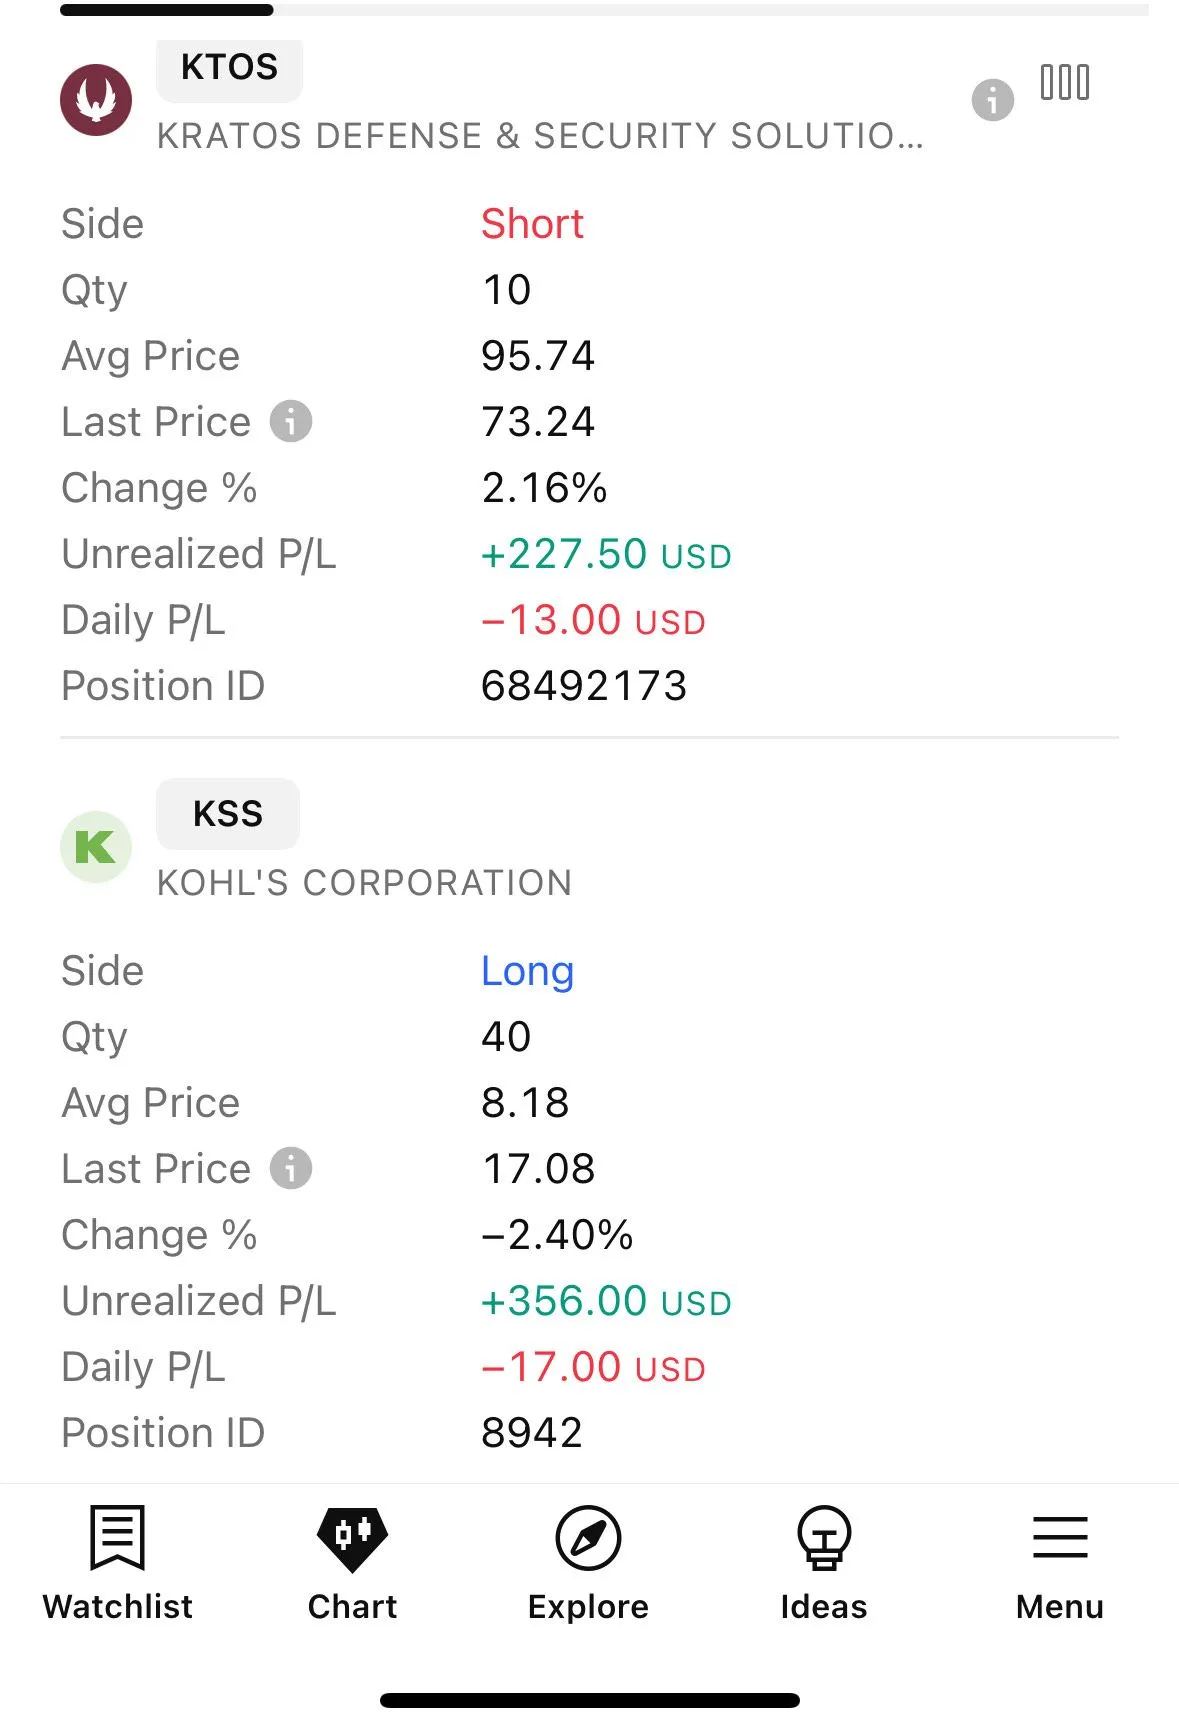The image size is (1179, 1732).
Task: Open info icon beside KTOS header
Action: pos(992,100)
